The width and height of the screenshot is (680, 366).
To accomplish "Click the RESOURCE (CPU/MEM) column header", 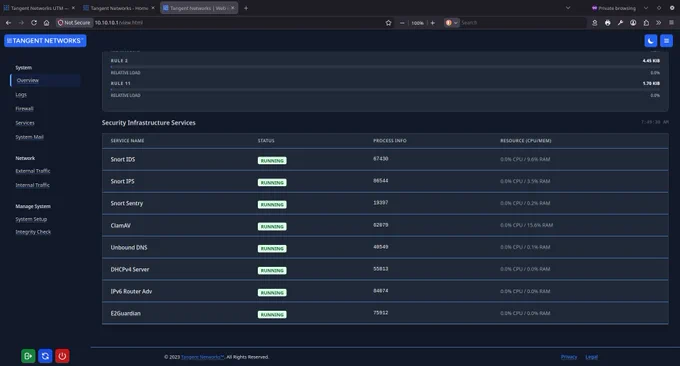I will tap(526, 141).
